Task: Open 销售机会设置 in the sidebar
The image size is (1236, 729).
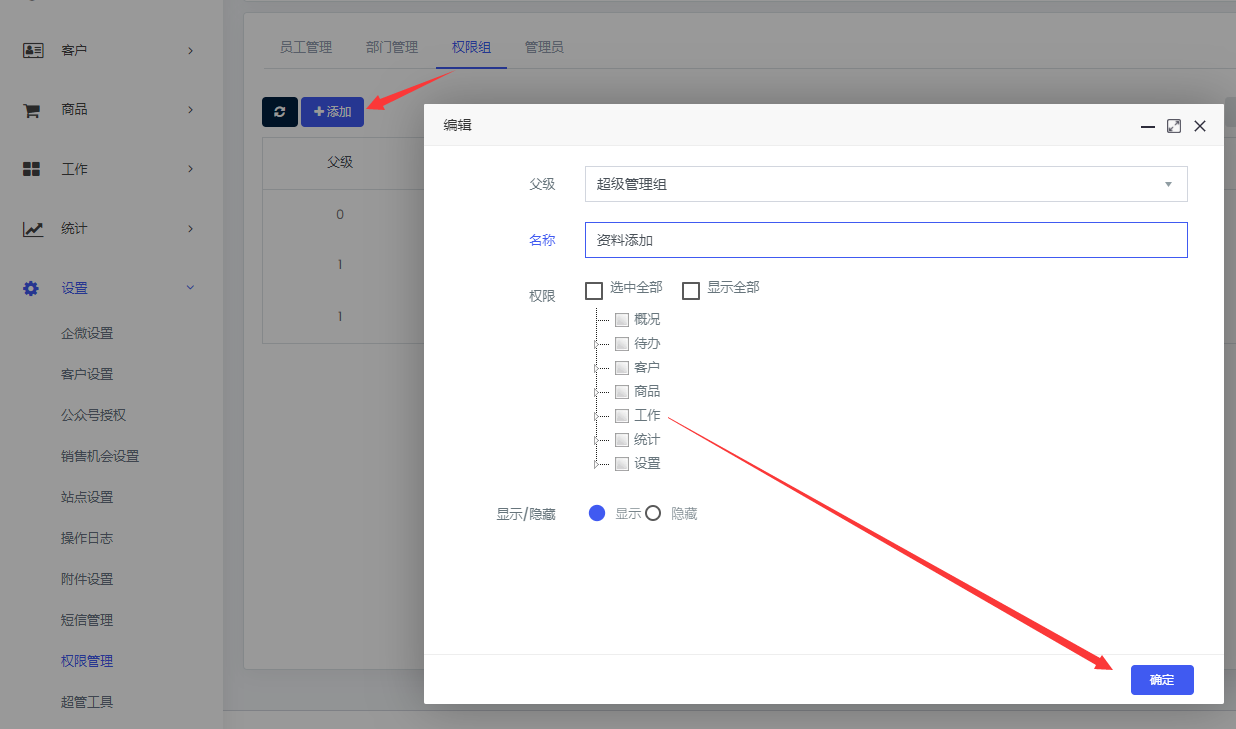Action: pos(100,456)
